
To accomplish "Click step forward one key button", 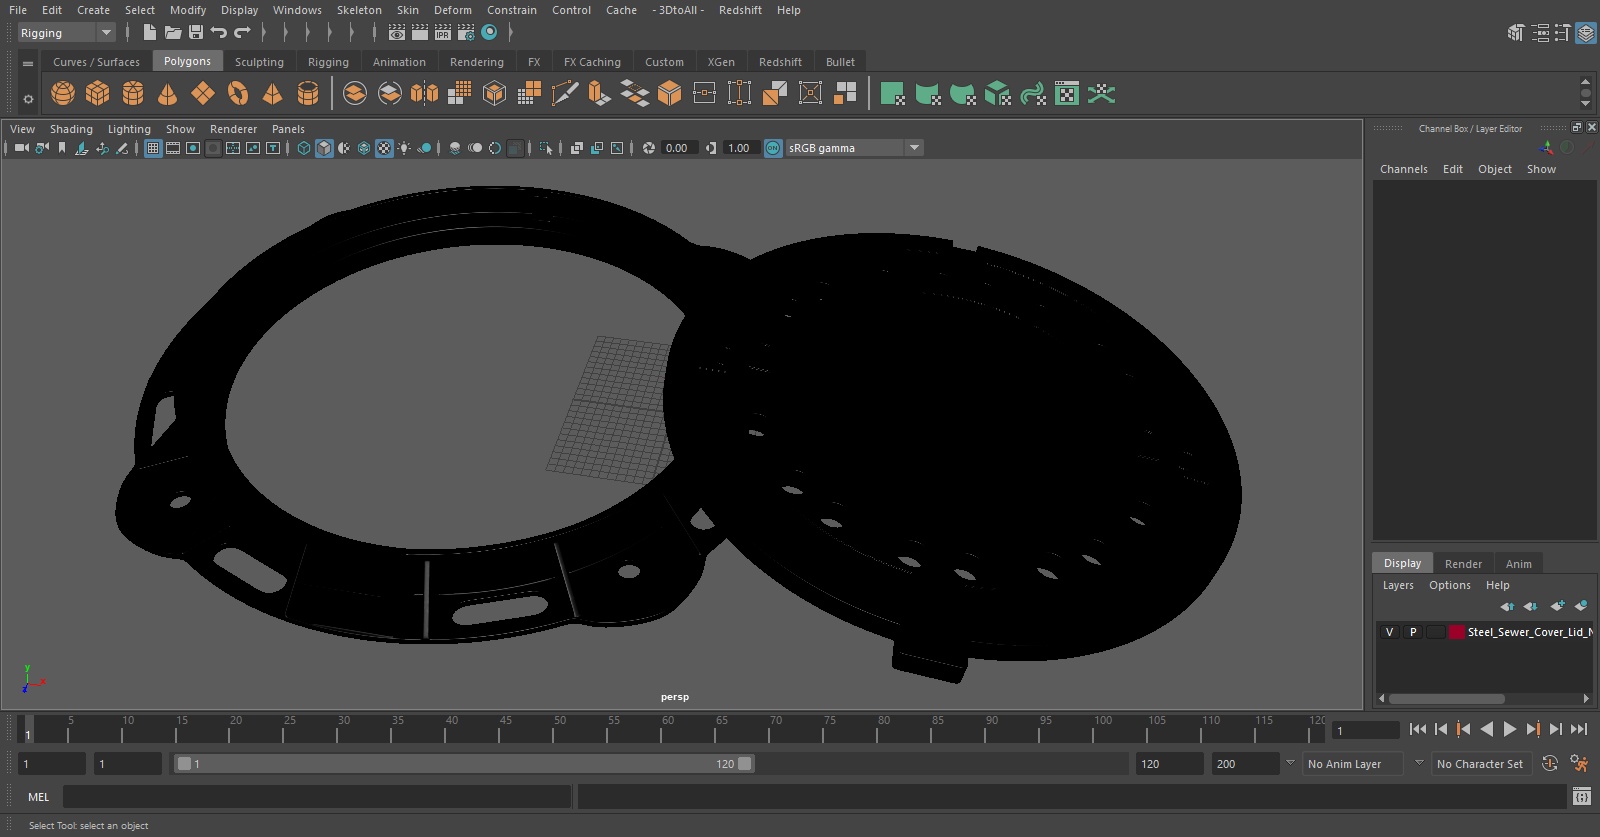I will 1532,729.
